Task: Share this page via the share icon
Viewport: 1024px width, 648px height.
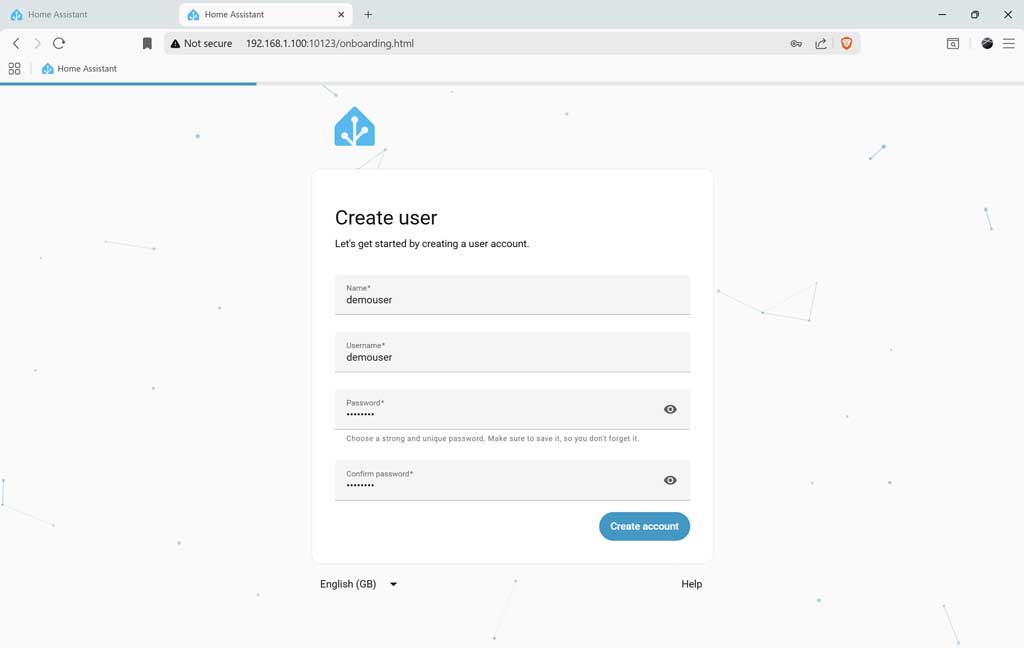Action: pyautogui.click(x=821, y=44)
